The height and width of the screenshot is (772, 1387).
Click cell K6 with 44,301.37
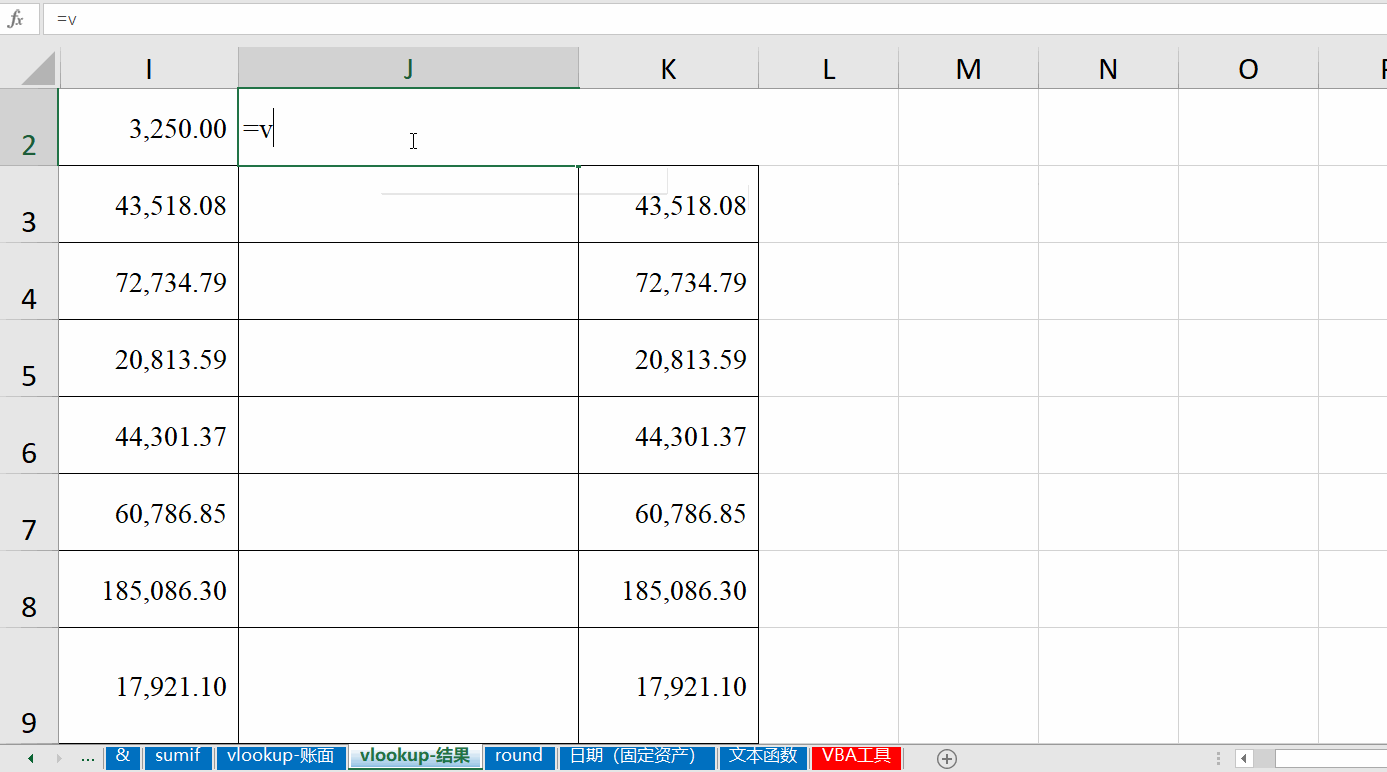click(668, 435)
